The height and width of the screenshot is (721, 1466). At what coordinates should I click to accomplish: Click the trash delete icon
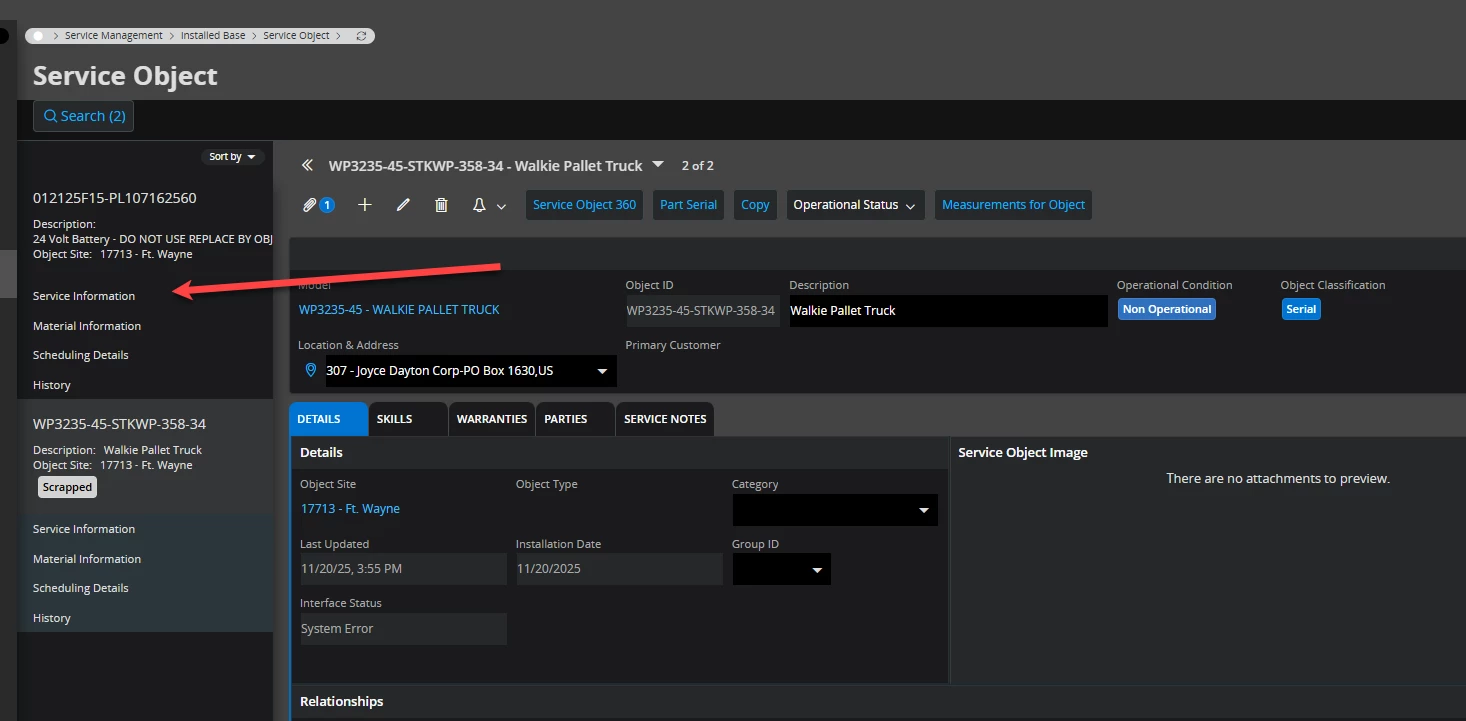tap(441, 205)
